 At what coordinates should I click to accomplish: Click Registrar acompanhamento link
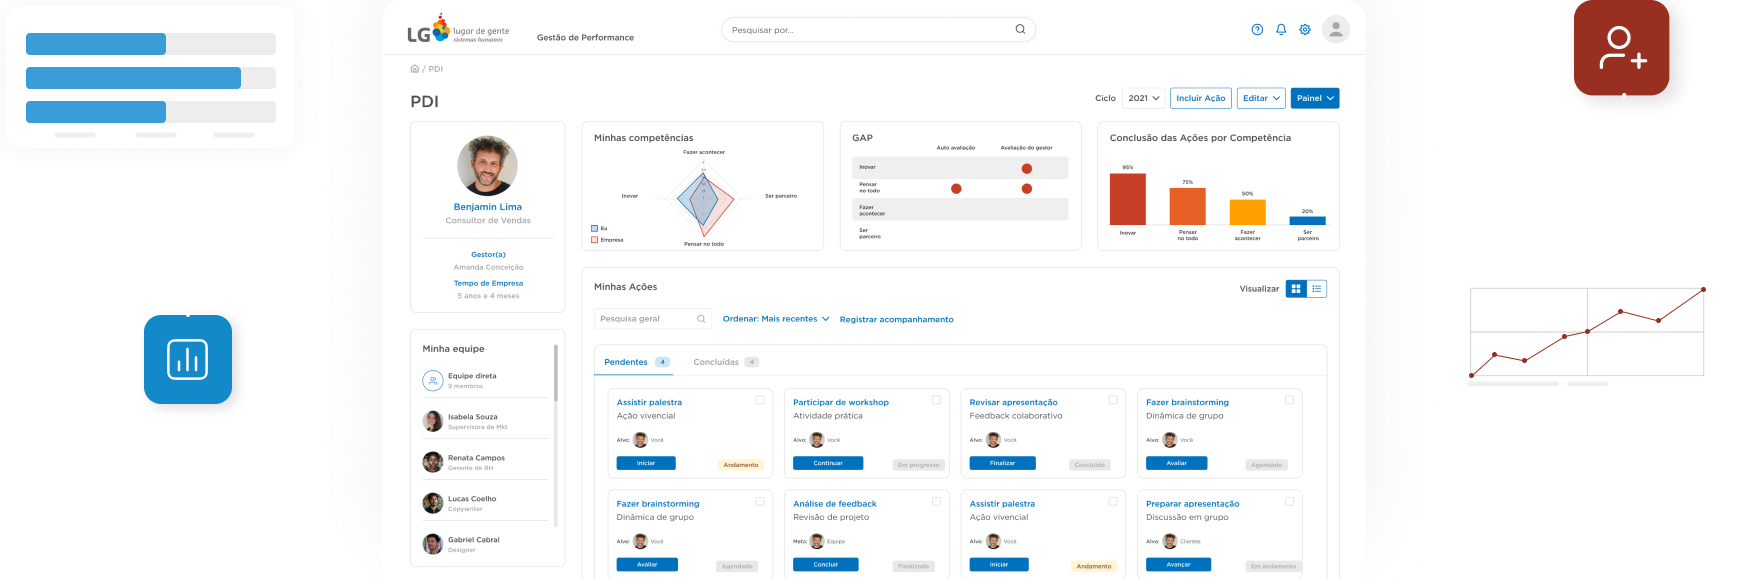click(x=896, y=320)
